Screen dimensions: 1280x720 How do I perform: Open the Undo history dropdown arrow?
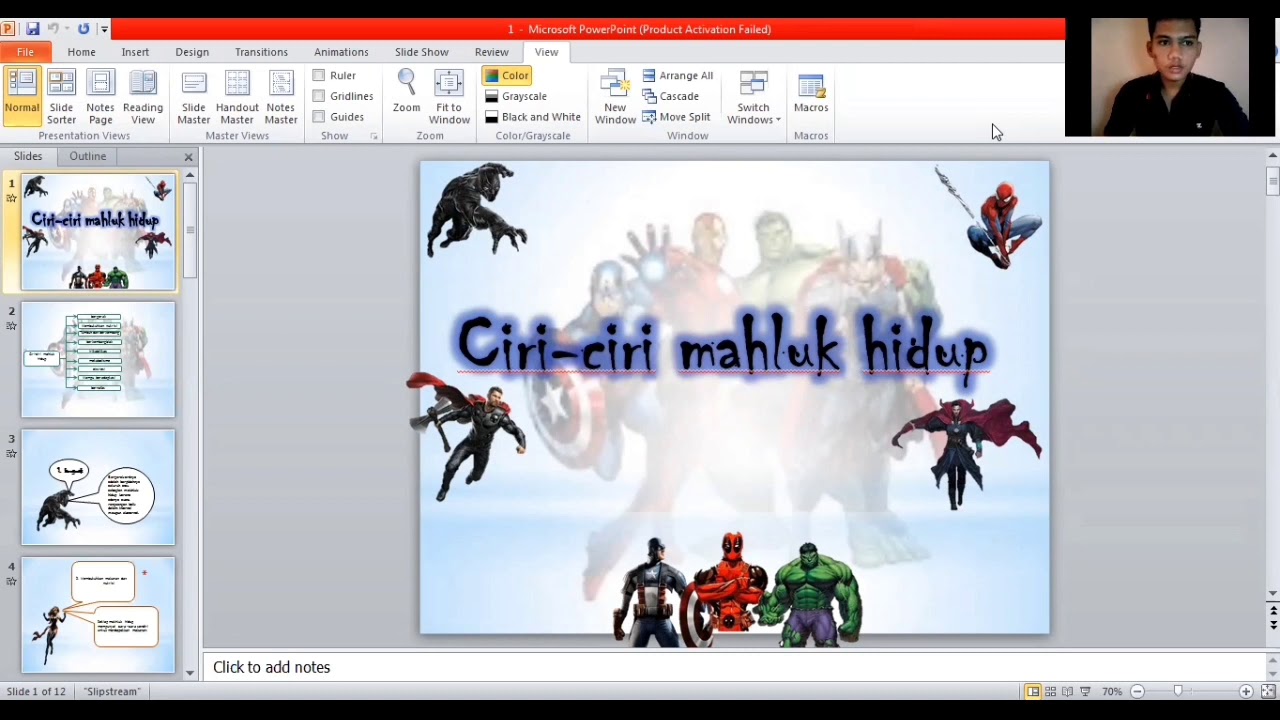[66, 29]
